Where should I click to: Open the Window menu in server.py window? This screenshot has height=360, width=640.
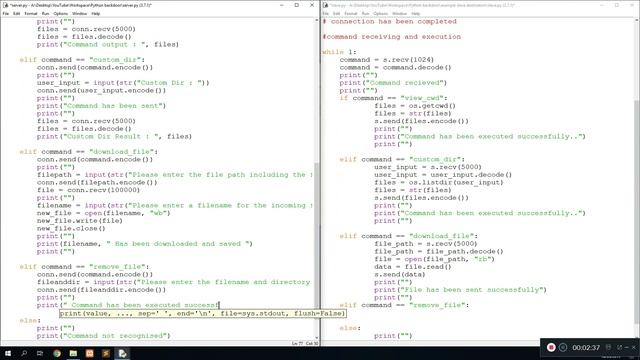click(x=79, y=13)
